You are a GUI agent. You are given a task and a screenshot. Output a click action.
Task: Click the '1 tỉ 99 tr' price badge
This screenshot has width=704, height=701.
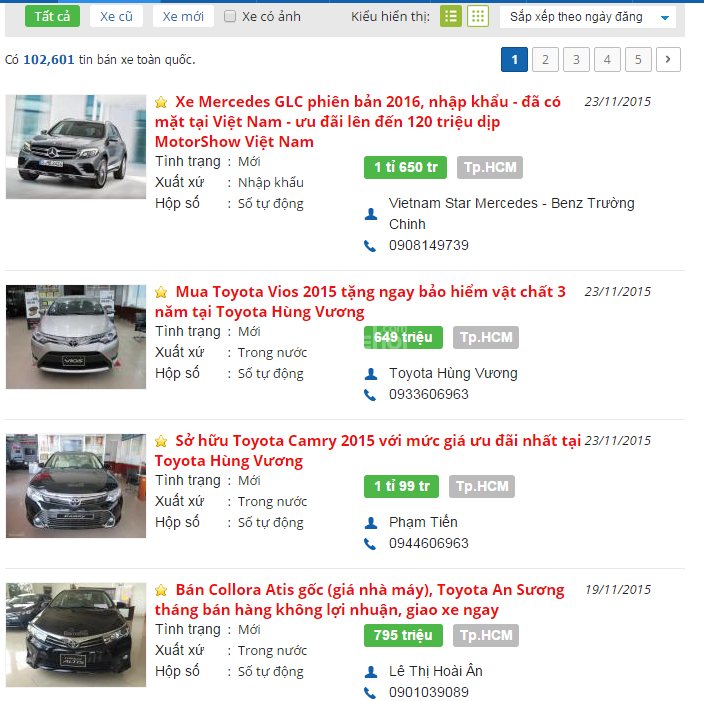tap(401, 486)
